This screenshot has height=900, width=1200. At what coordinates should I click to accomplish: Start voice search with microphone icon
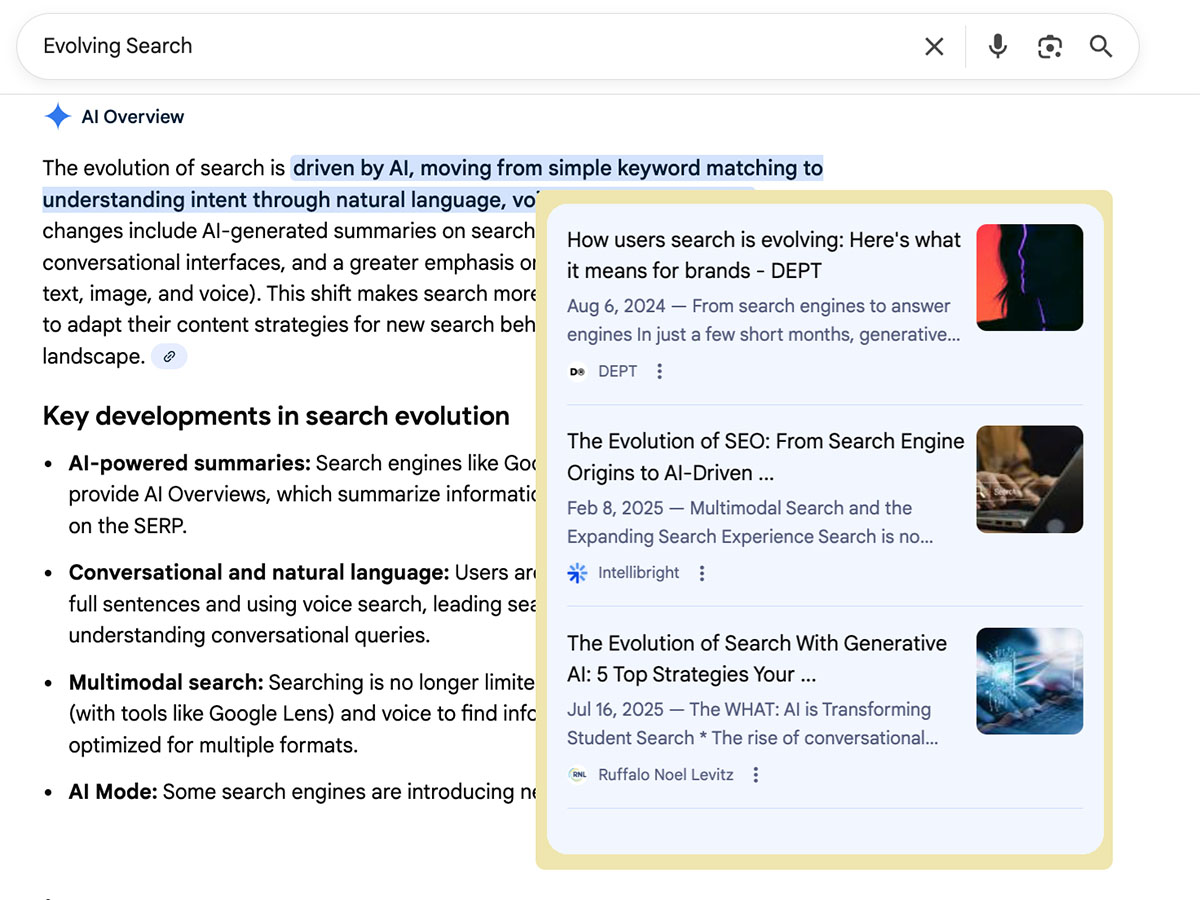click(x=997, y=47)
